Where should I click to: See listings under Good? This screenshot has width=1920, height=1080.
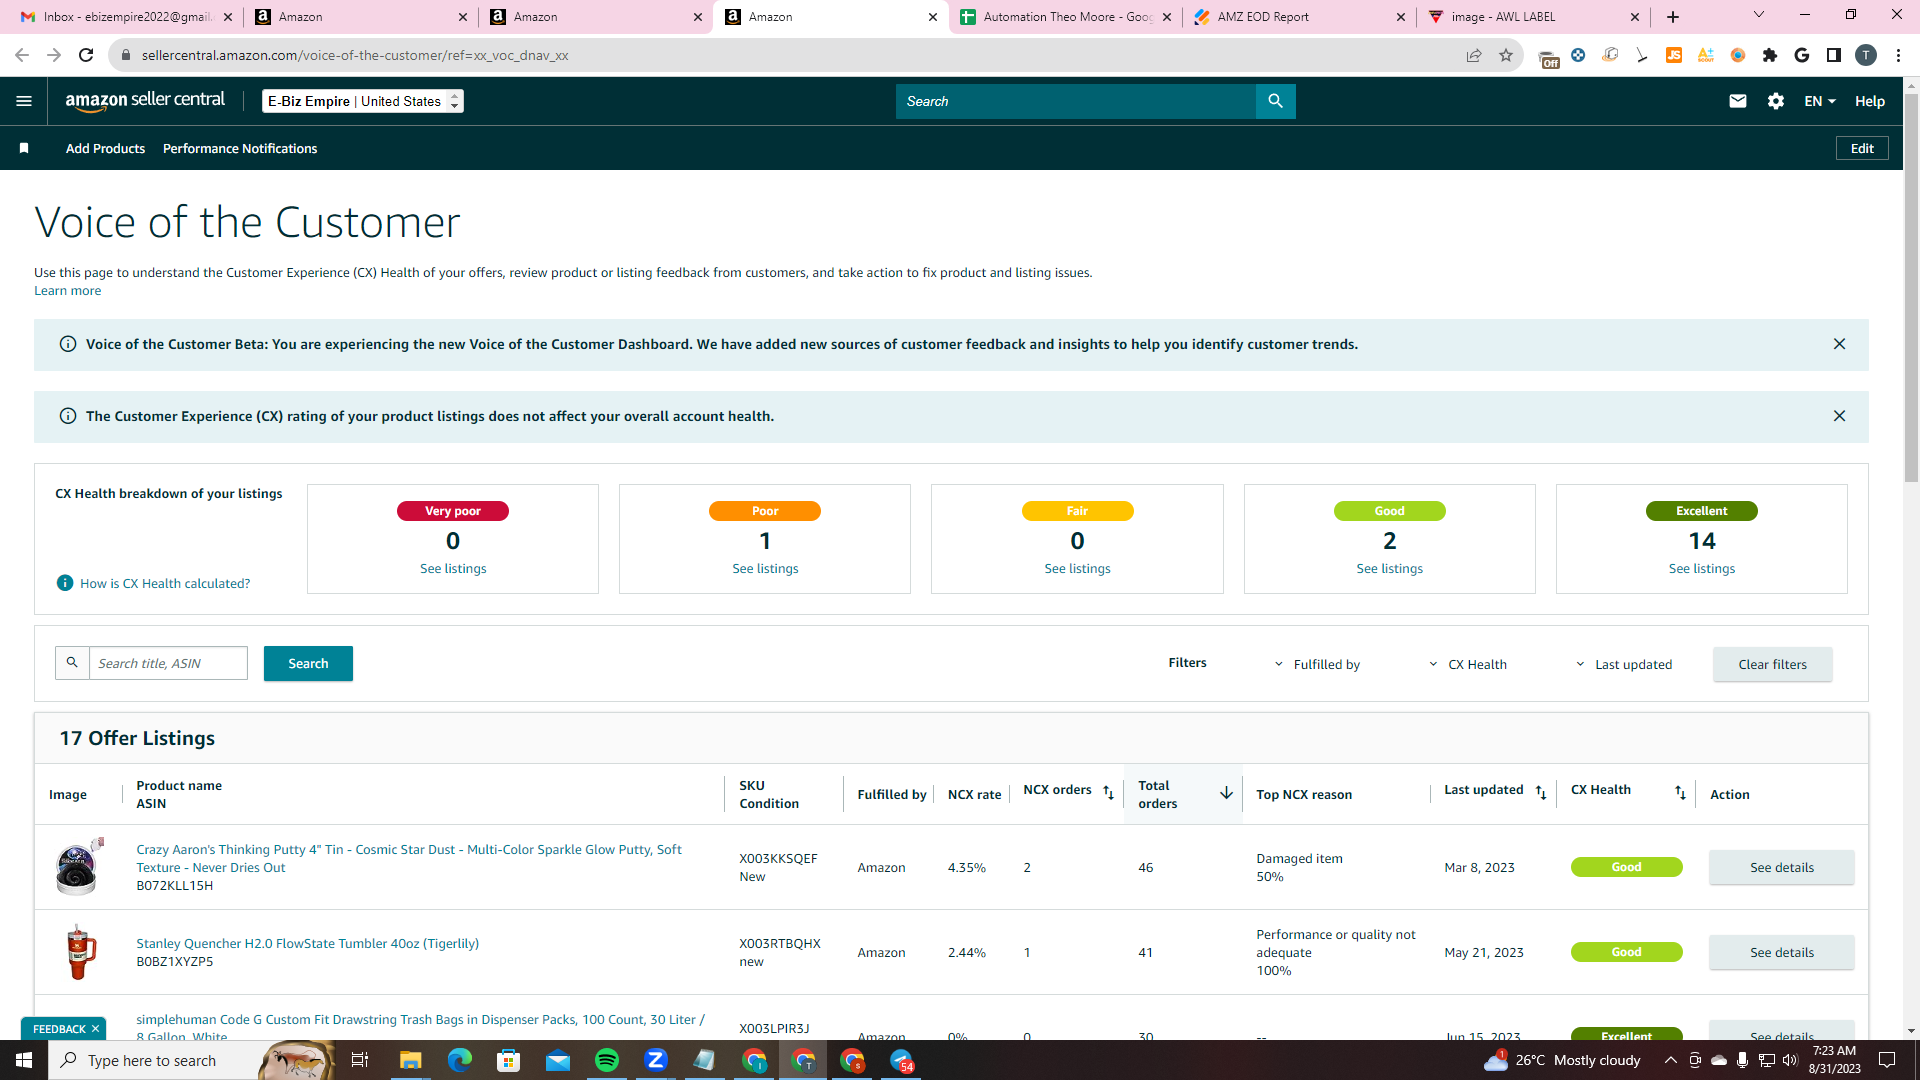point(1389,568)
